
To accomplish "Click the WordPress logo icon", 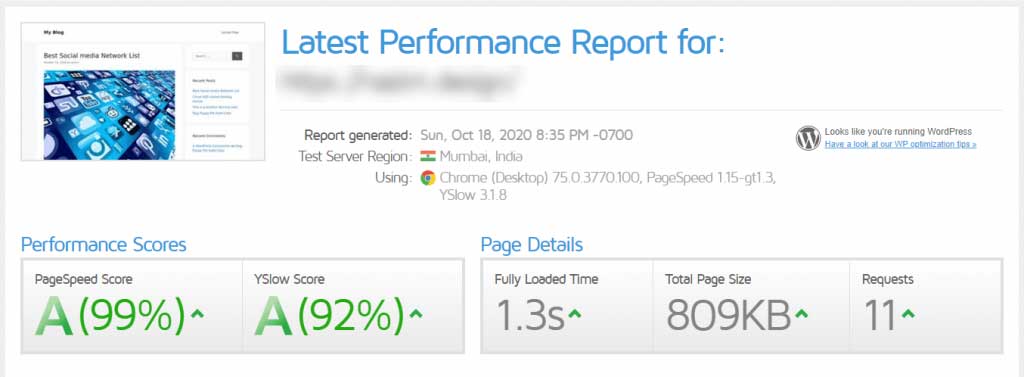I will (x=808, y=138).
